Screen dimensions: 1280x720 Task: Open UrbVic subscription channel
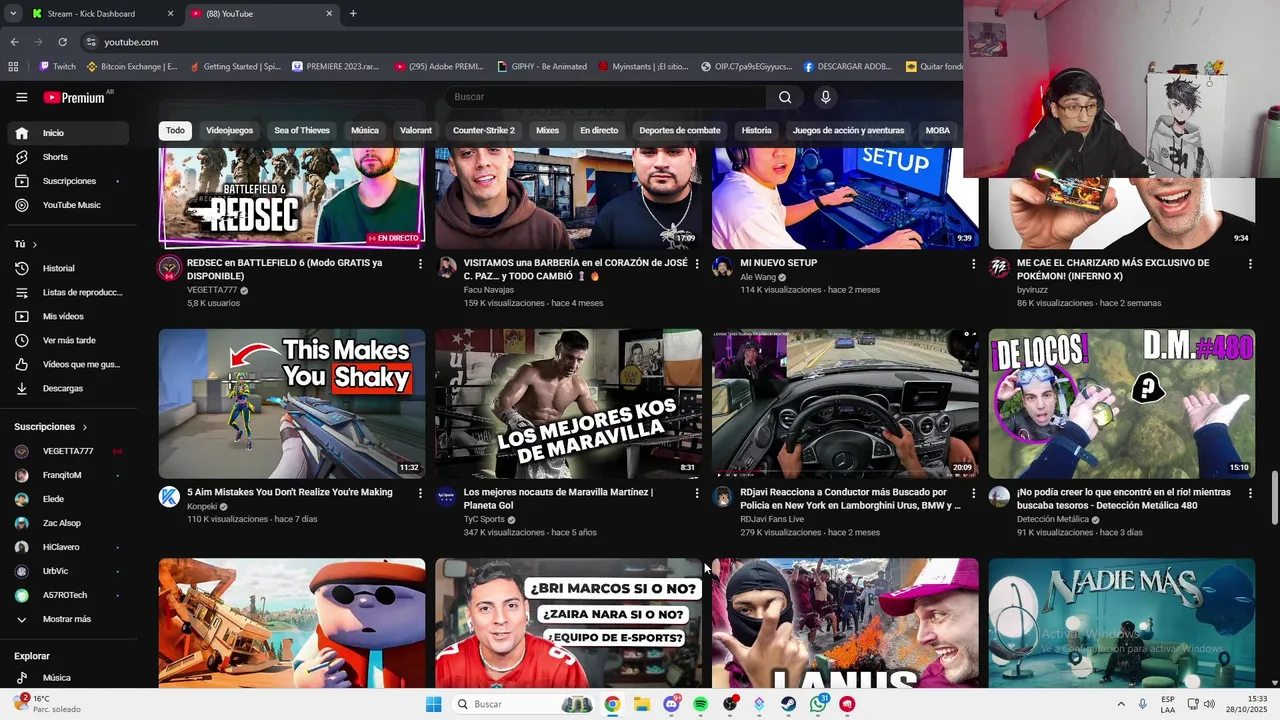[68, 571]
